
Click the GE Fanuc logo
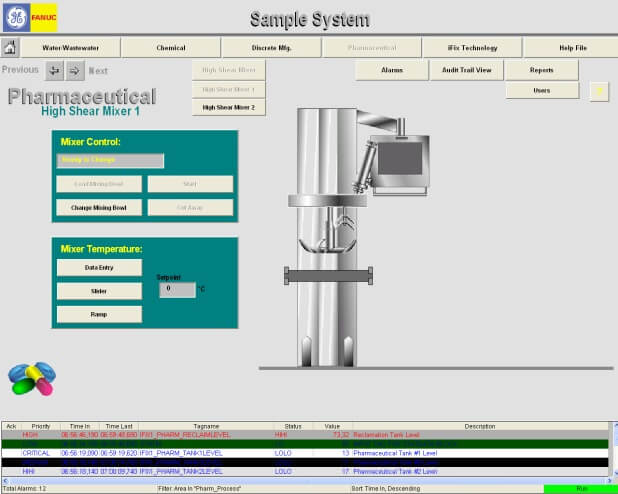(x=30, y=18)
